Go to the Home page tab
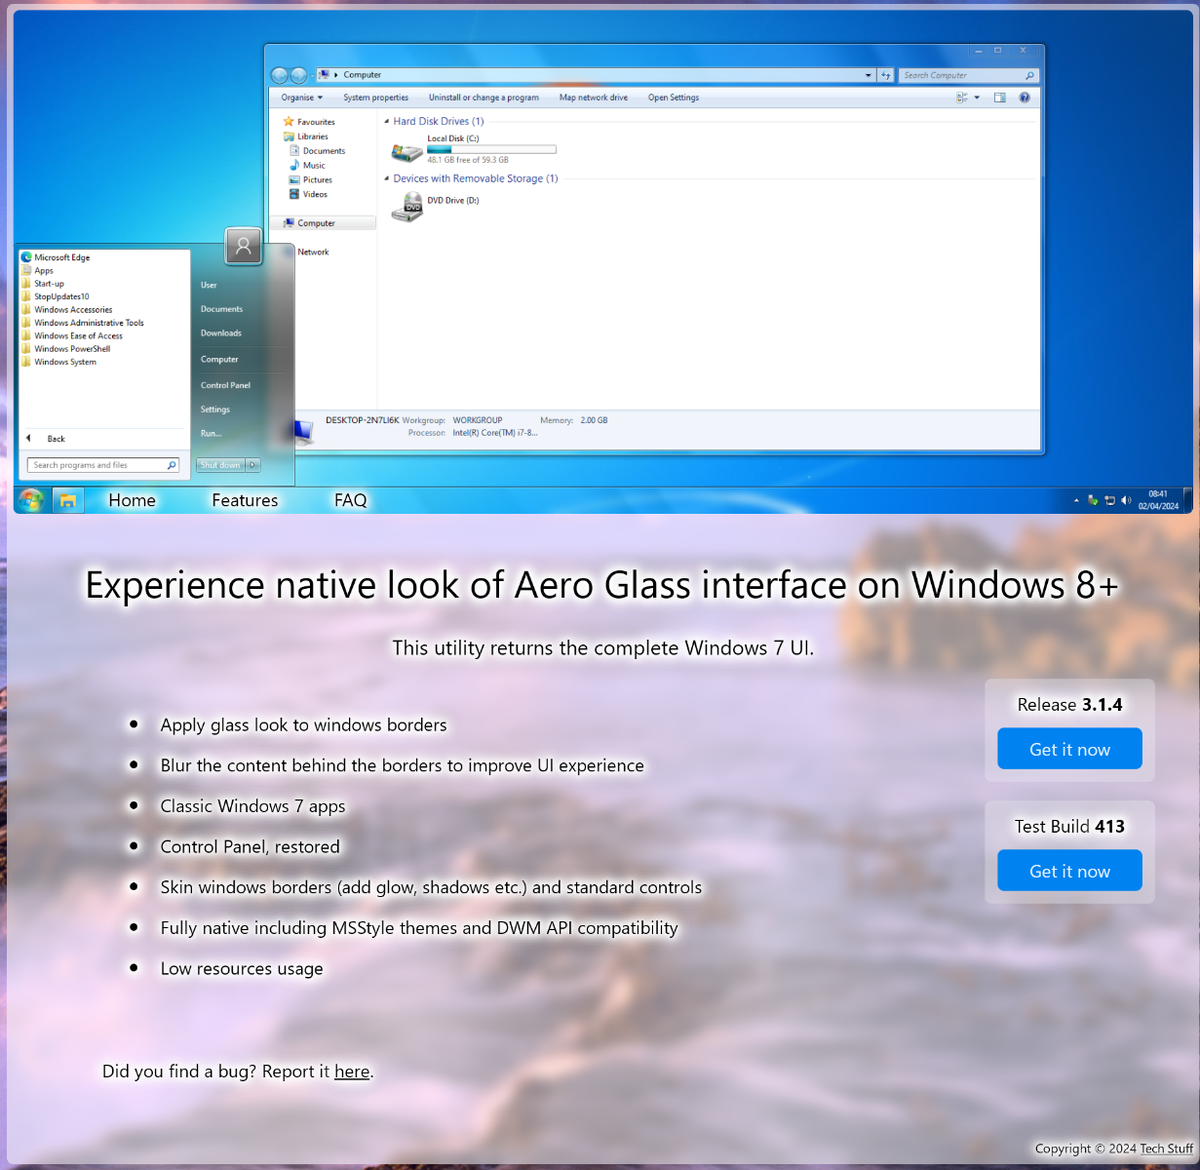Image resolution: width=1200 pixels, height=1170 pixels. pos(132,500)
